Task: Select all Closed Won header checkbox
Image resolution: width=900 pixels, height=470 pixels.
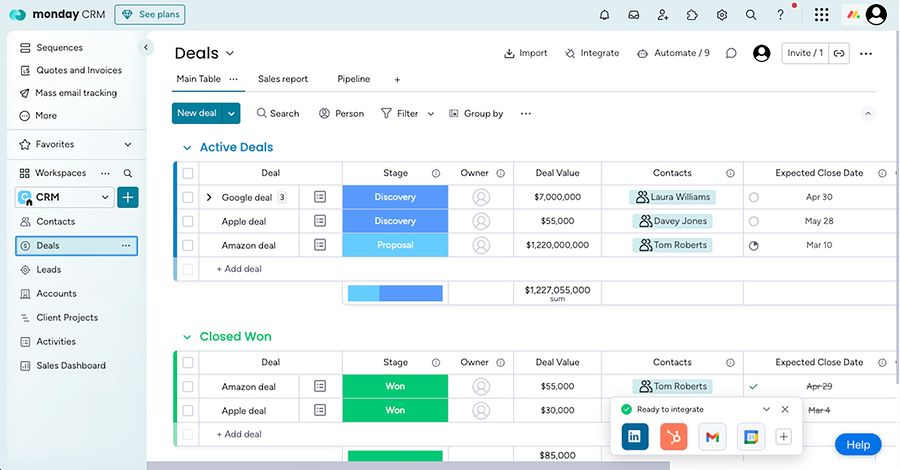Action: click(x=188, y=362)
